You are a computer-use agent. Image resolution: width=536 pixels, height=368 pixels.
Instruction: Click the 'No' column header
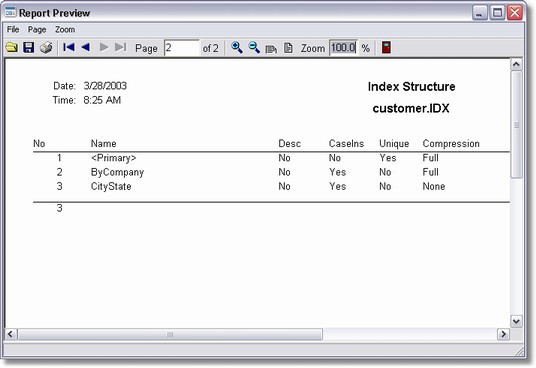(39, 144)
